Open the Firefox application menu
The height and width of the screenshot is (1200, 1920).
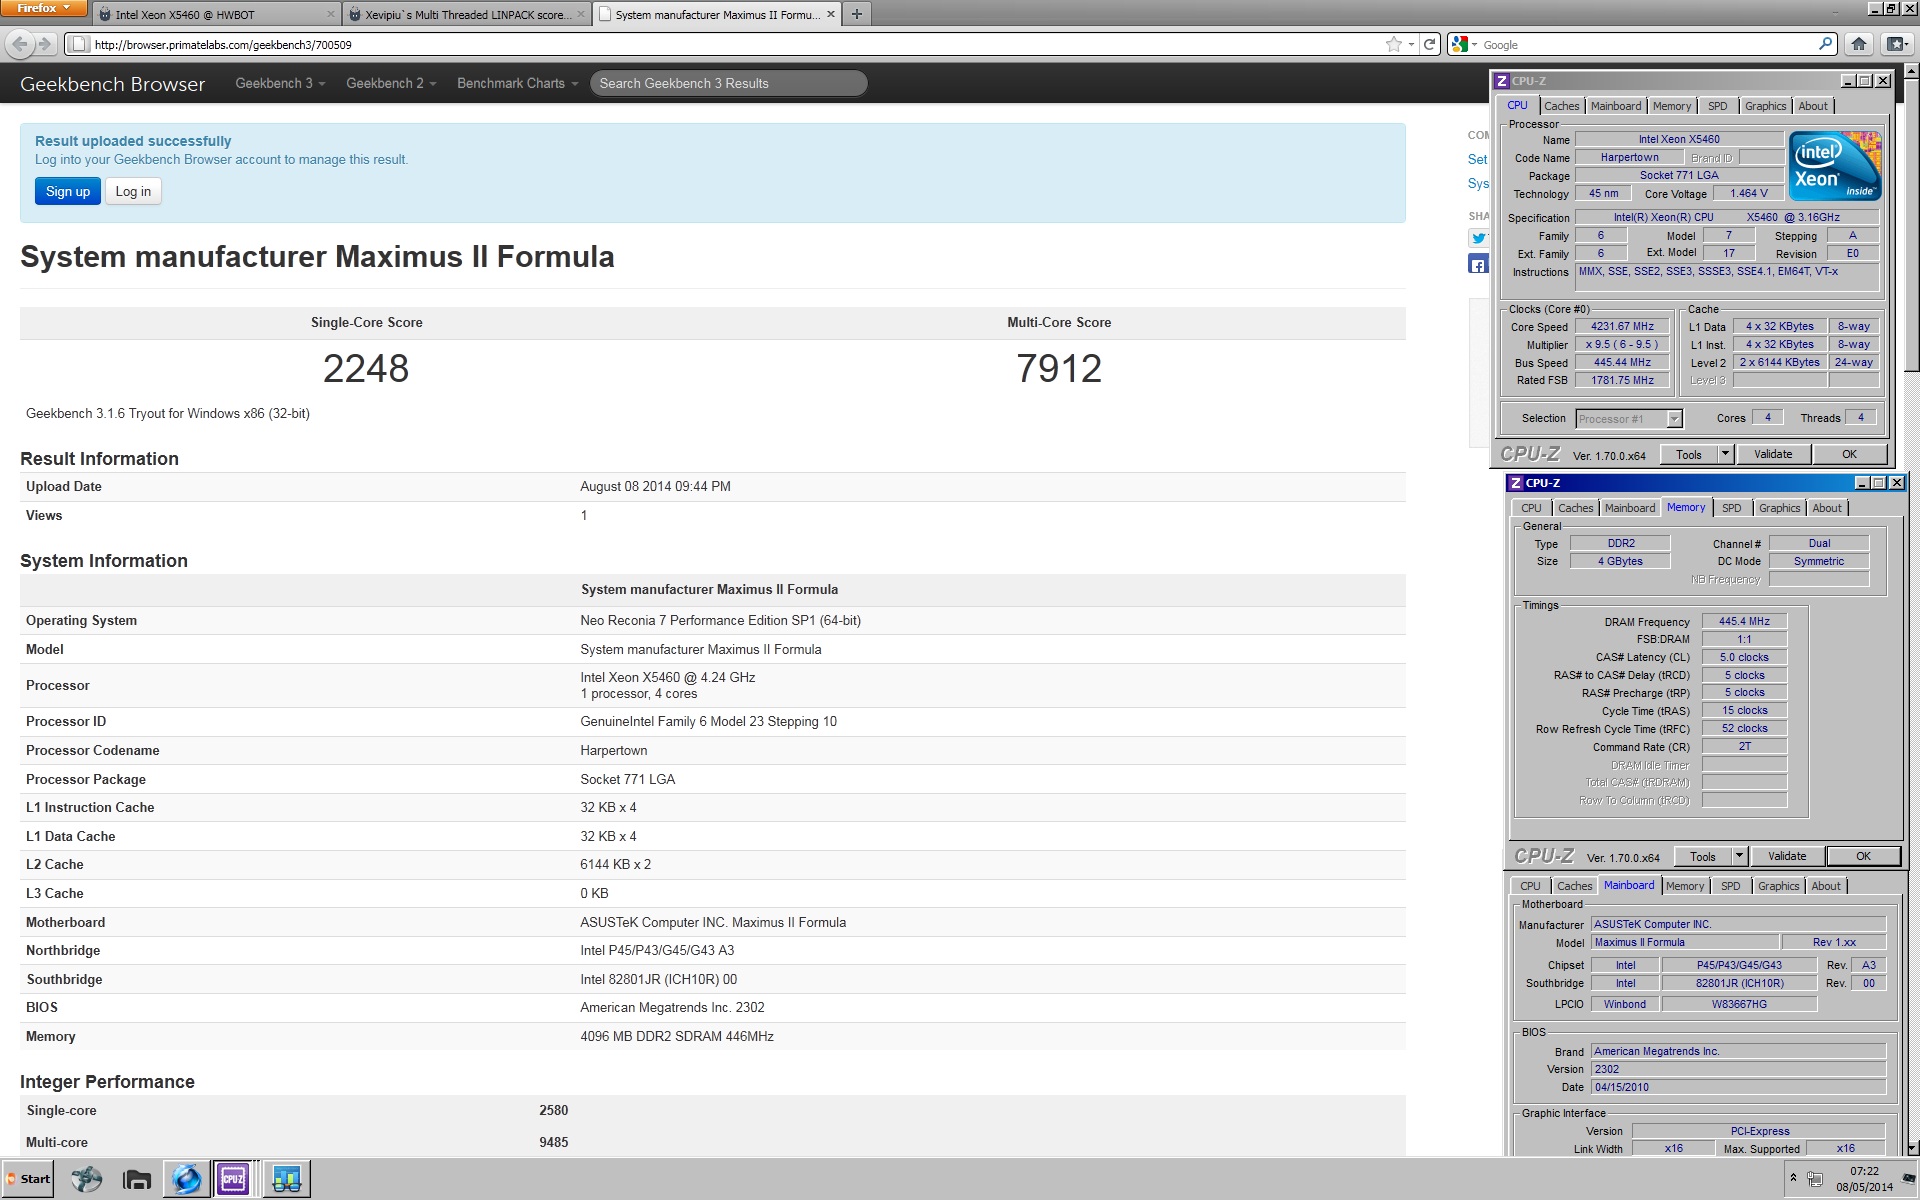click(x=44, y=8)
